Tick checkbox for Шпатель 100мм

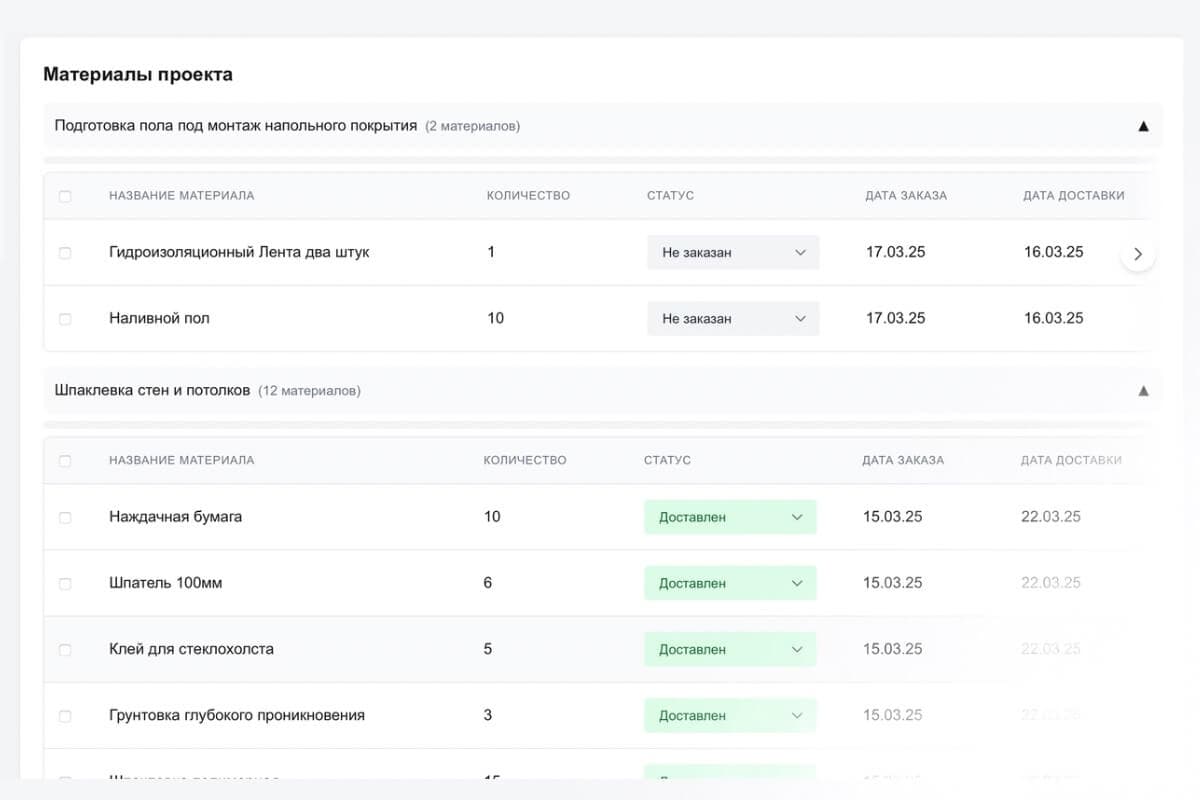[x=65, y=584]
